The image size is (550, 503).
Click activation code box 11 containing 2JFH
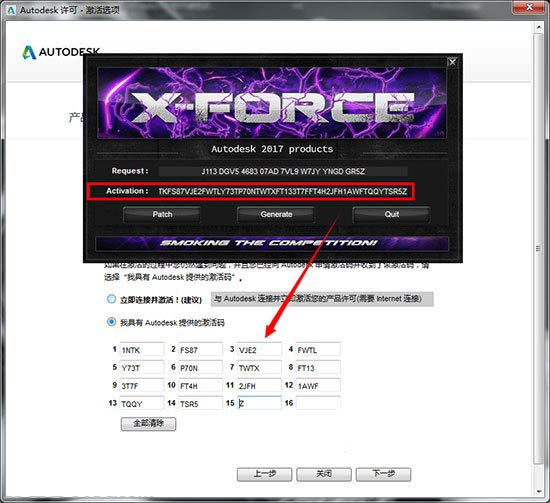pyautogui.click(x=259, y=386)
